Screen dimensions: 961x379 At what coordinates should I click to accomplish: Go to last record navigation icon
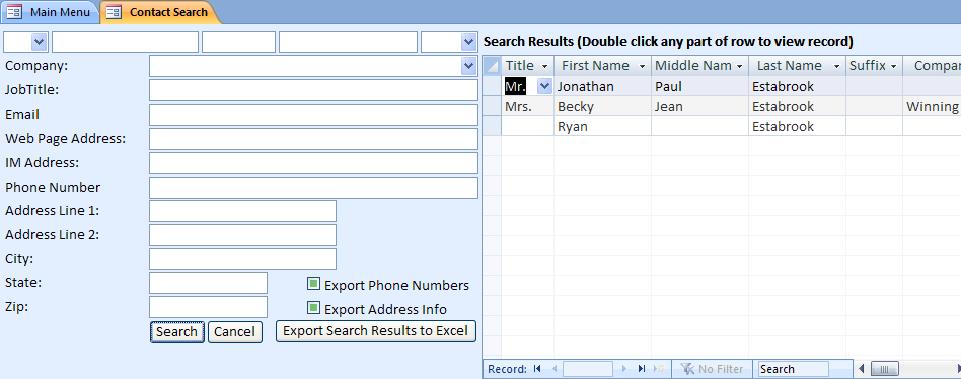[642, 369]
